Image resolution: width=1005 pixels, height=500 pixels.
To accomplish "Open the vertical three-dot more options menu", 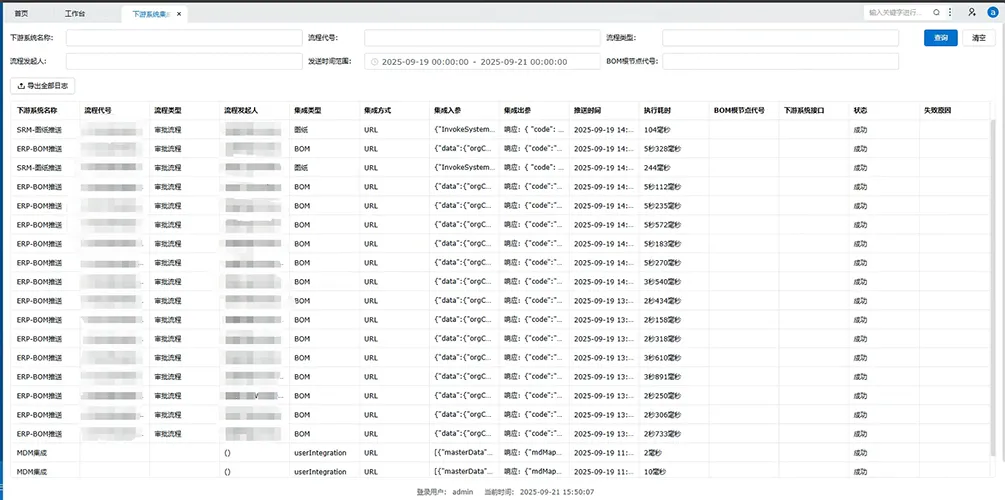I will 949,13.
